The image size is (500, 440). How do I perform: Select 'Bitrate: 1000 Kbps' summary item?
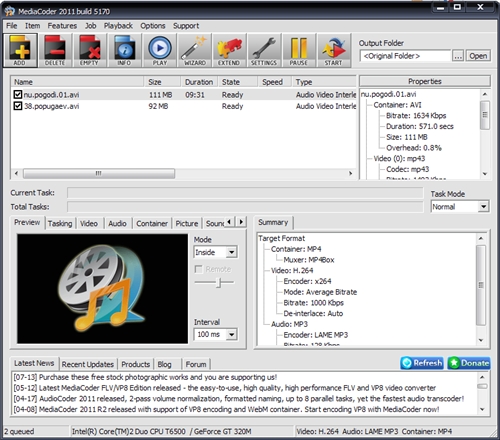coord(313,303)
